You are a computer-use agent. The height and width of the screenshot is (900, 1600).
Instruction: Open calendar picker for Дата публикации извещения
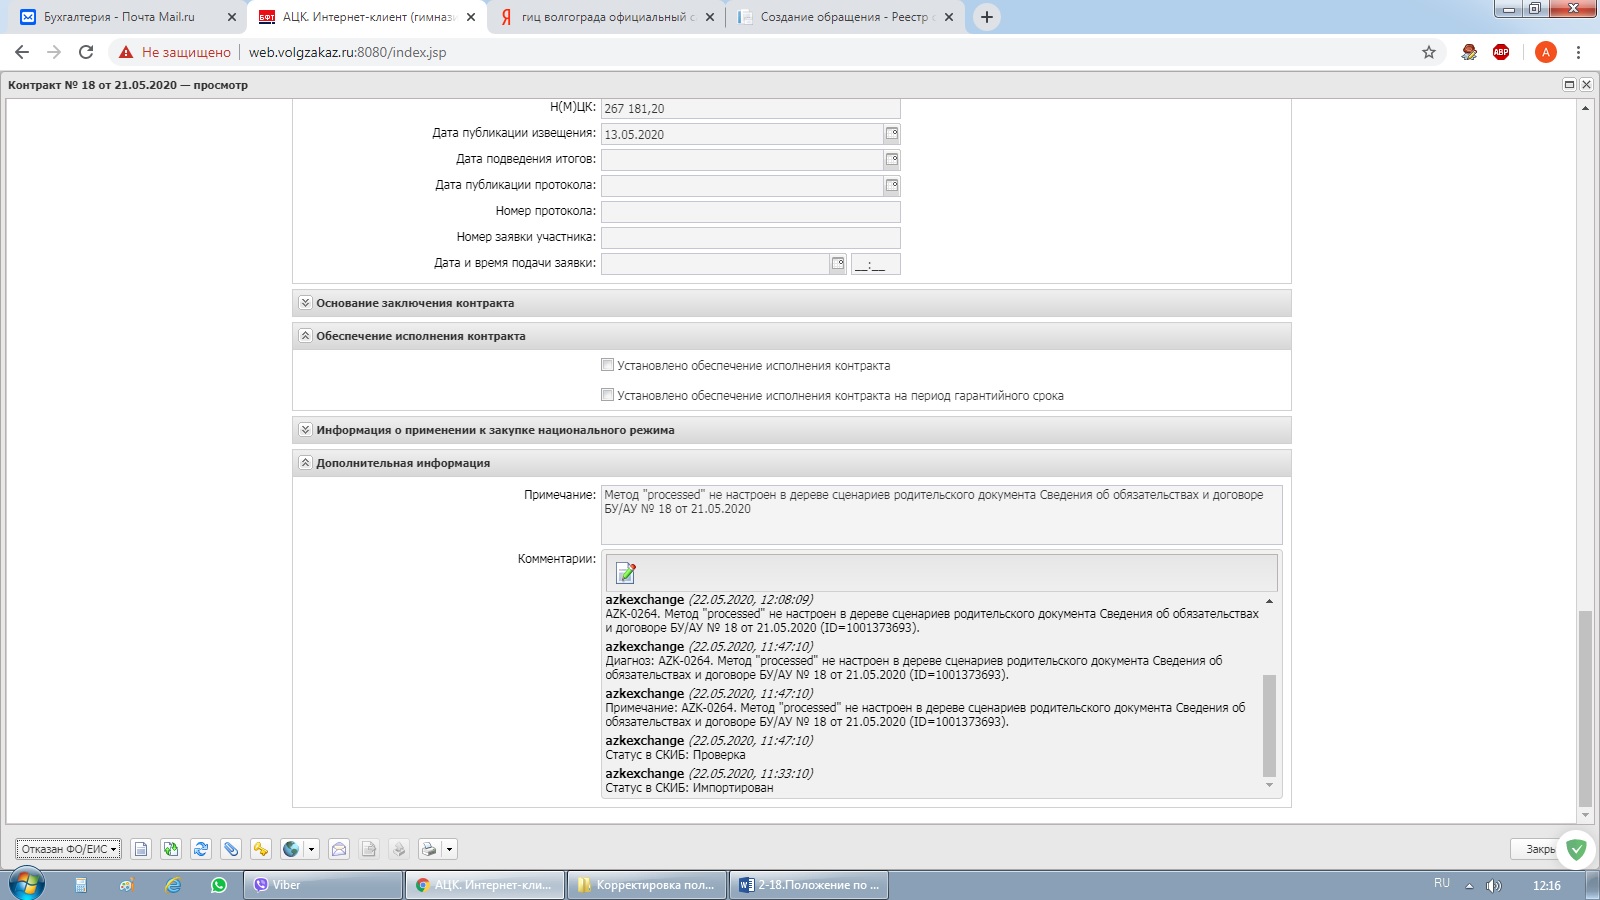point(891,134)
